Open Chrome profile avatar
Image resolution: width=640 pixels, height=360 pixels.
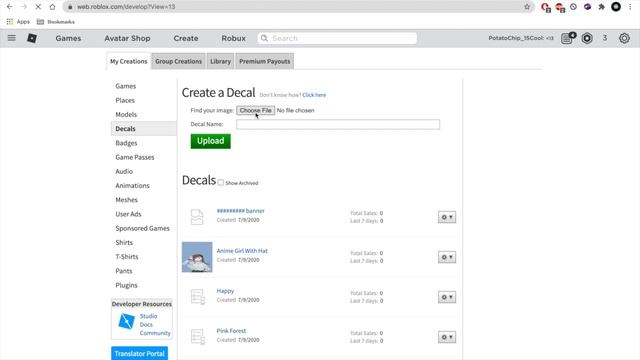(616, 7)
